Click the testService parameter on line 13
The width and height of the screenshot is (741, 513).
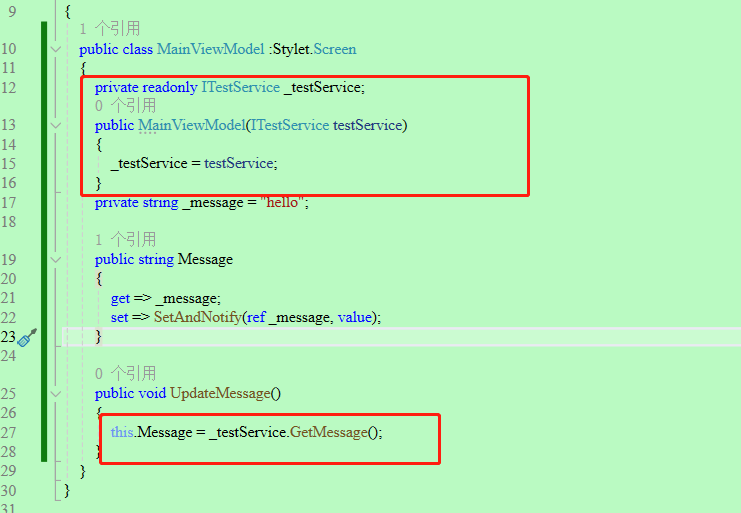(367, 125)
